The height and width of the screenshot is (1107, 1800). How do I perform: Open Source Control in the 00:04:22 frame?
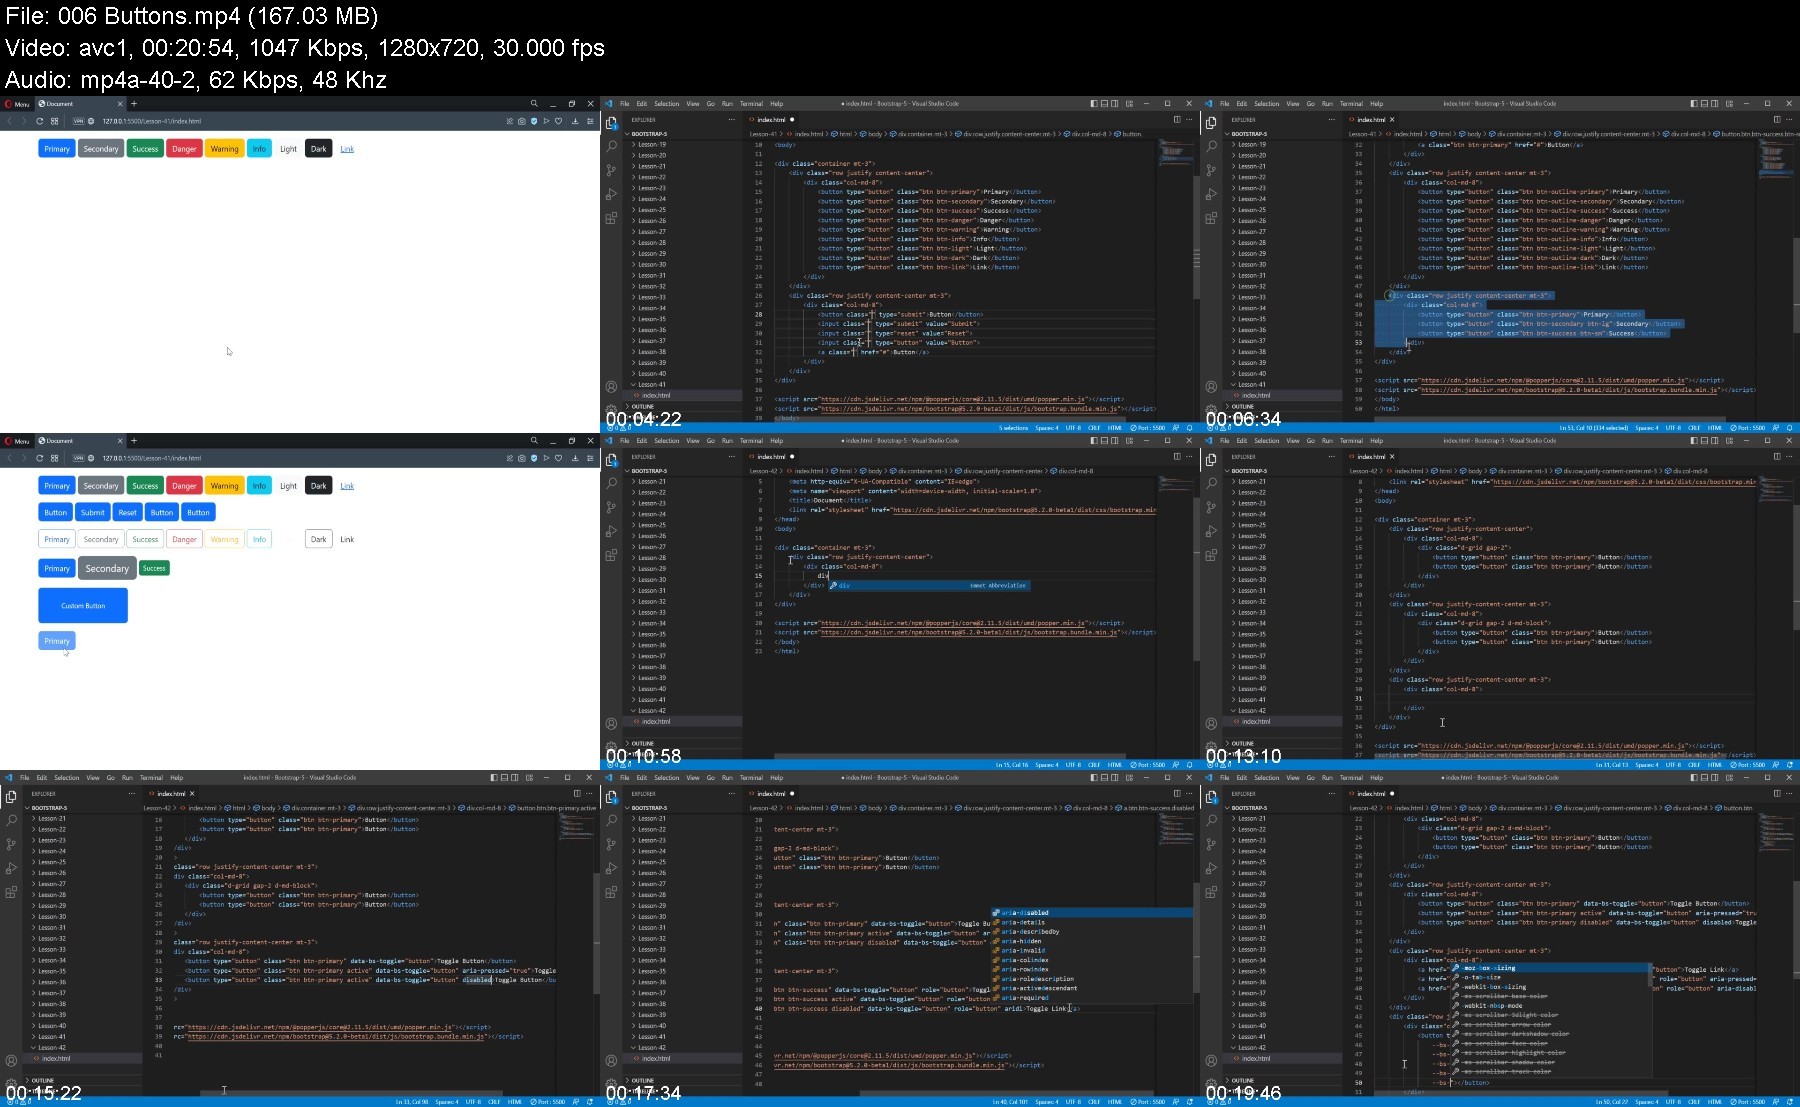[611, 170]
